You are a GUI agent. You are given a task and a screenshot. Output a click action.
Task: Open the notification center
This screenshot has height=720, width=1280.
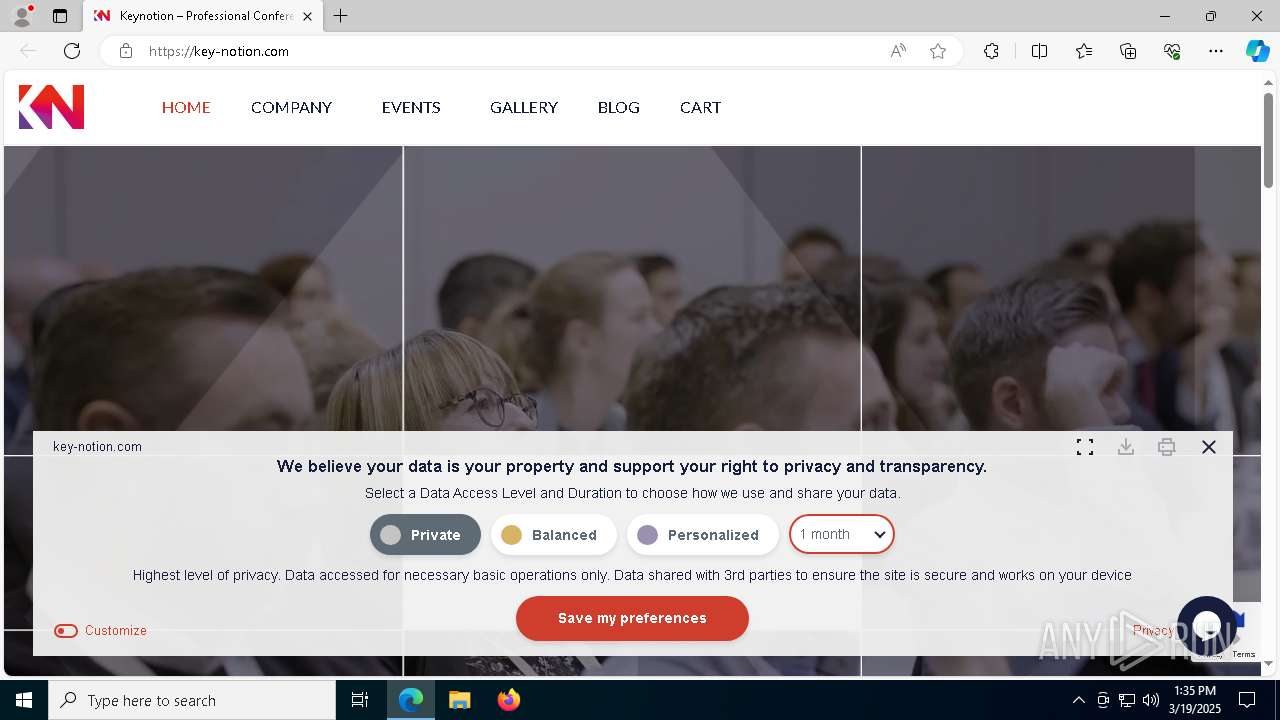click(x=1247, y=700)
